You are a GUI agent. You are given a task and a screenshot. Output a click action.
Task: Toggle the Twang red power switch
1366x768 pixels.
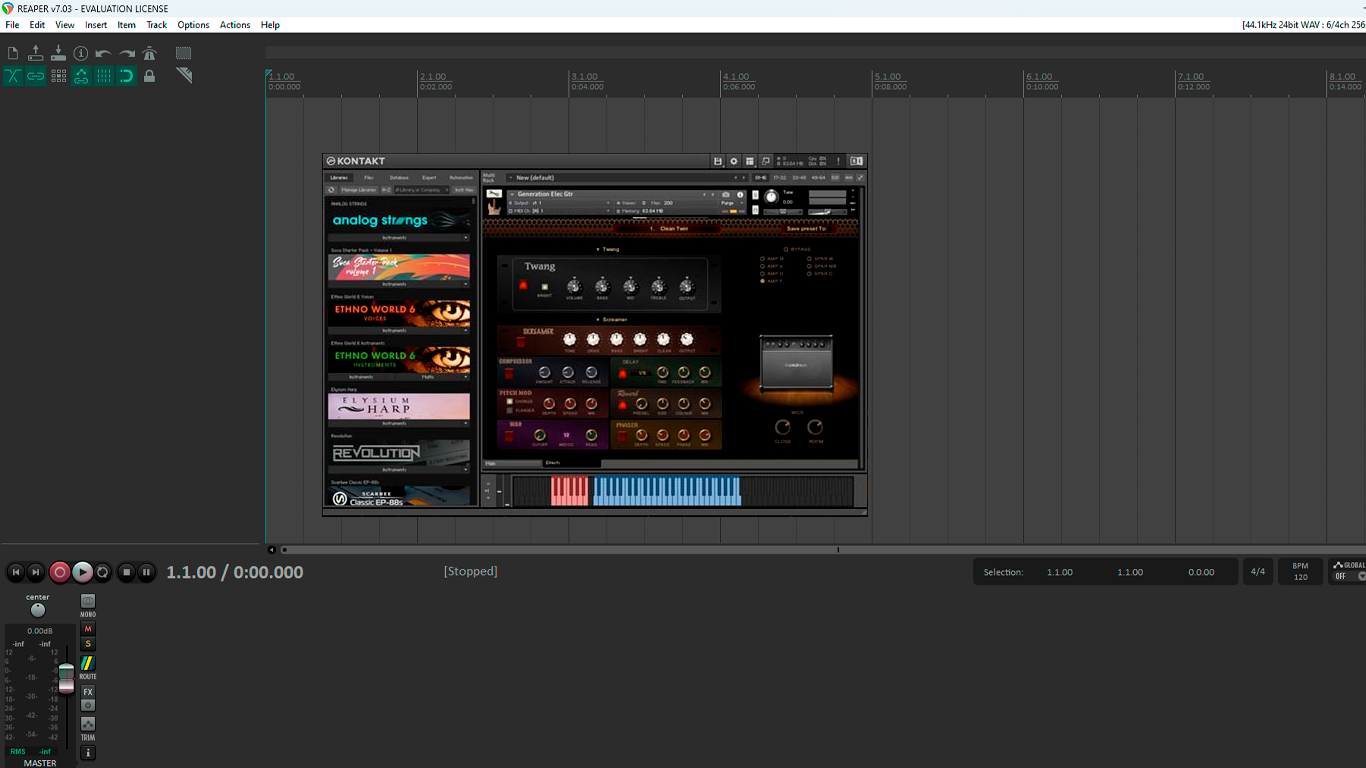[523, 285]
